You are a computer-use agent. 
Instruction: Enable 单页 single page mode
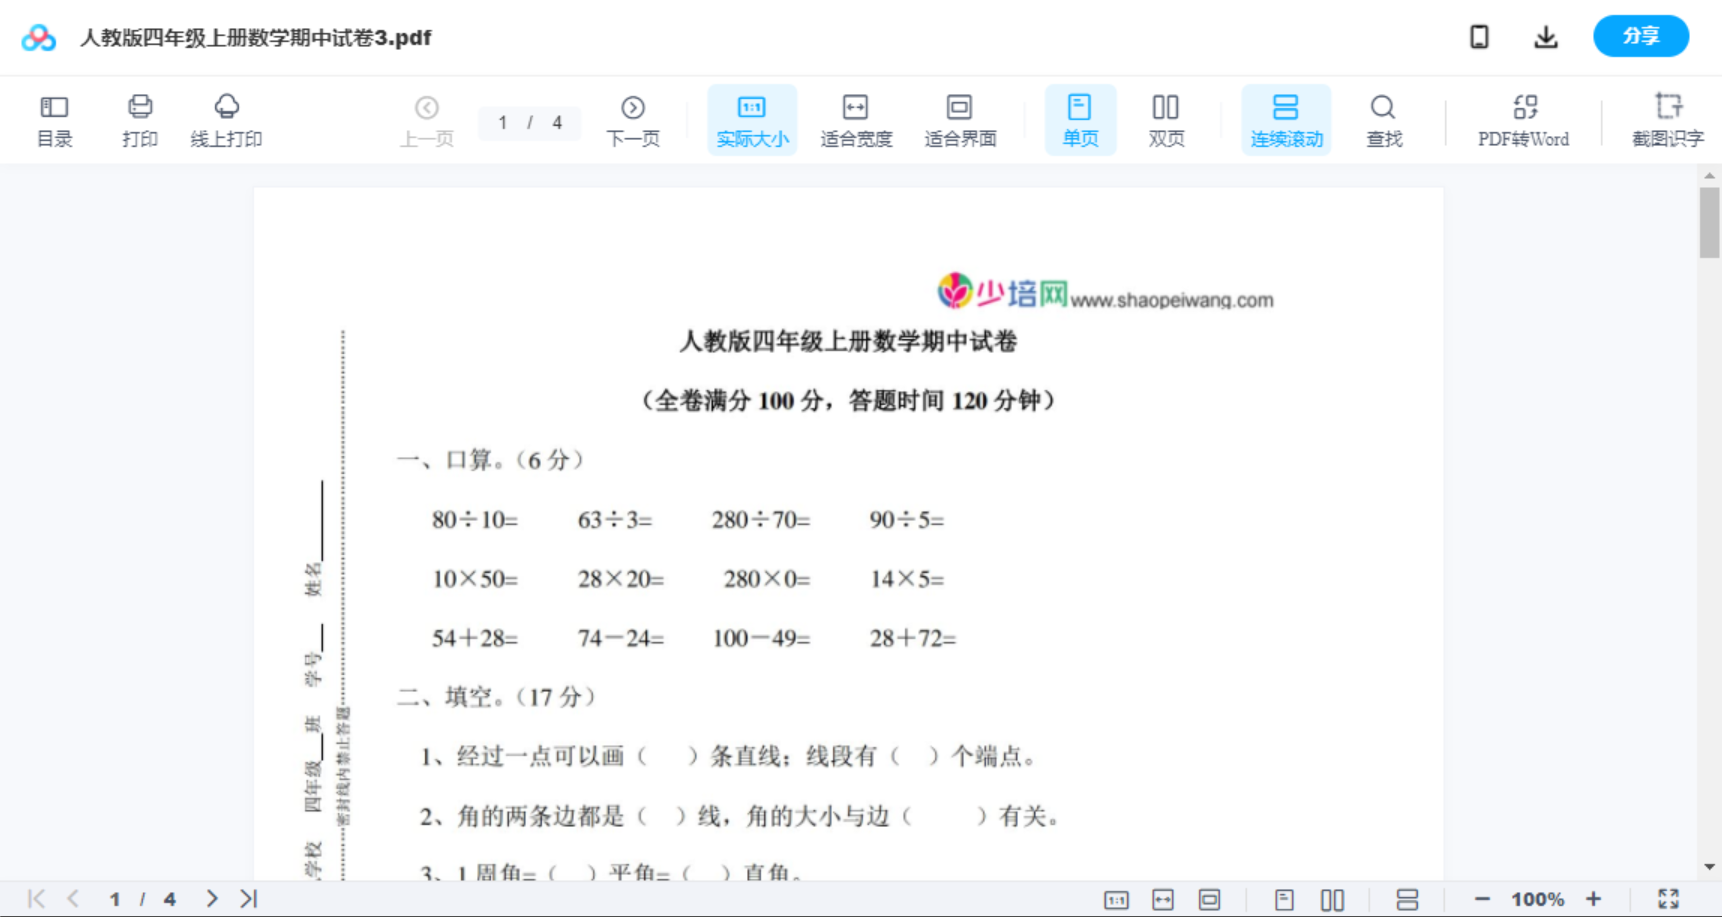point(1080,119)
